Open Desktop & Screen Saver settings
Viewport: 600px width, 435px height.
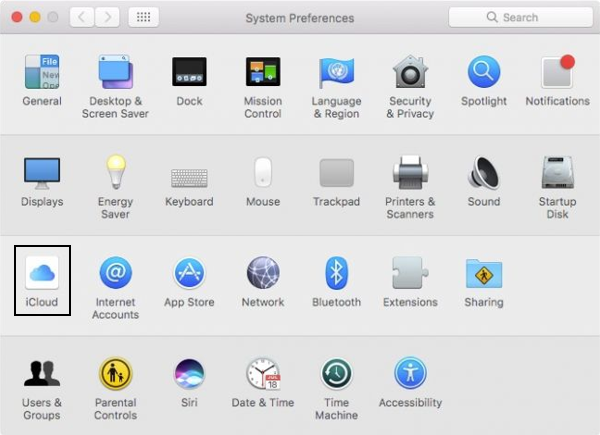pyautogui.click(x=115, y=86)
